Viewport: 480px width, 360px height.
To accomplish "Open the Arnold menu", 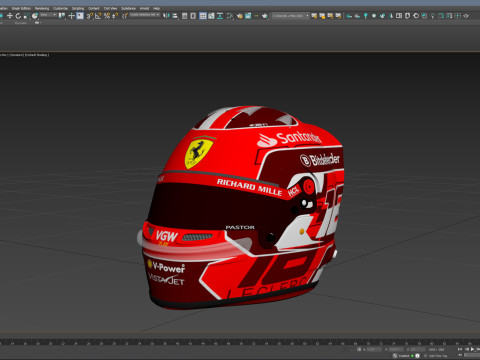I will click(x=144, y=8).
